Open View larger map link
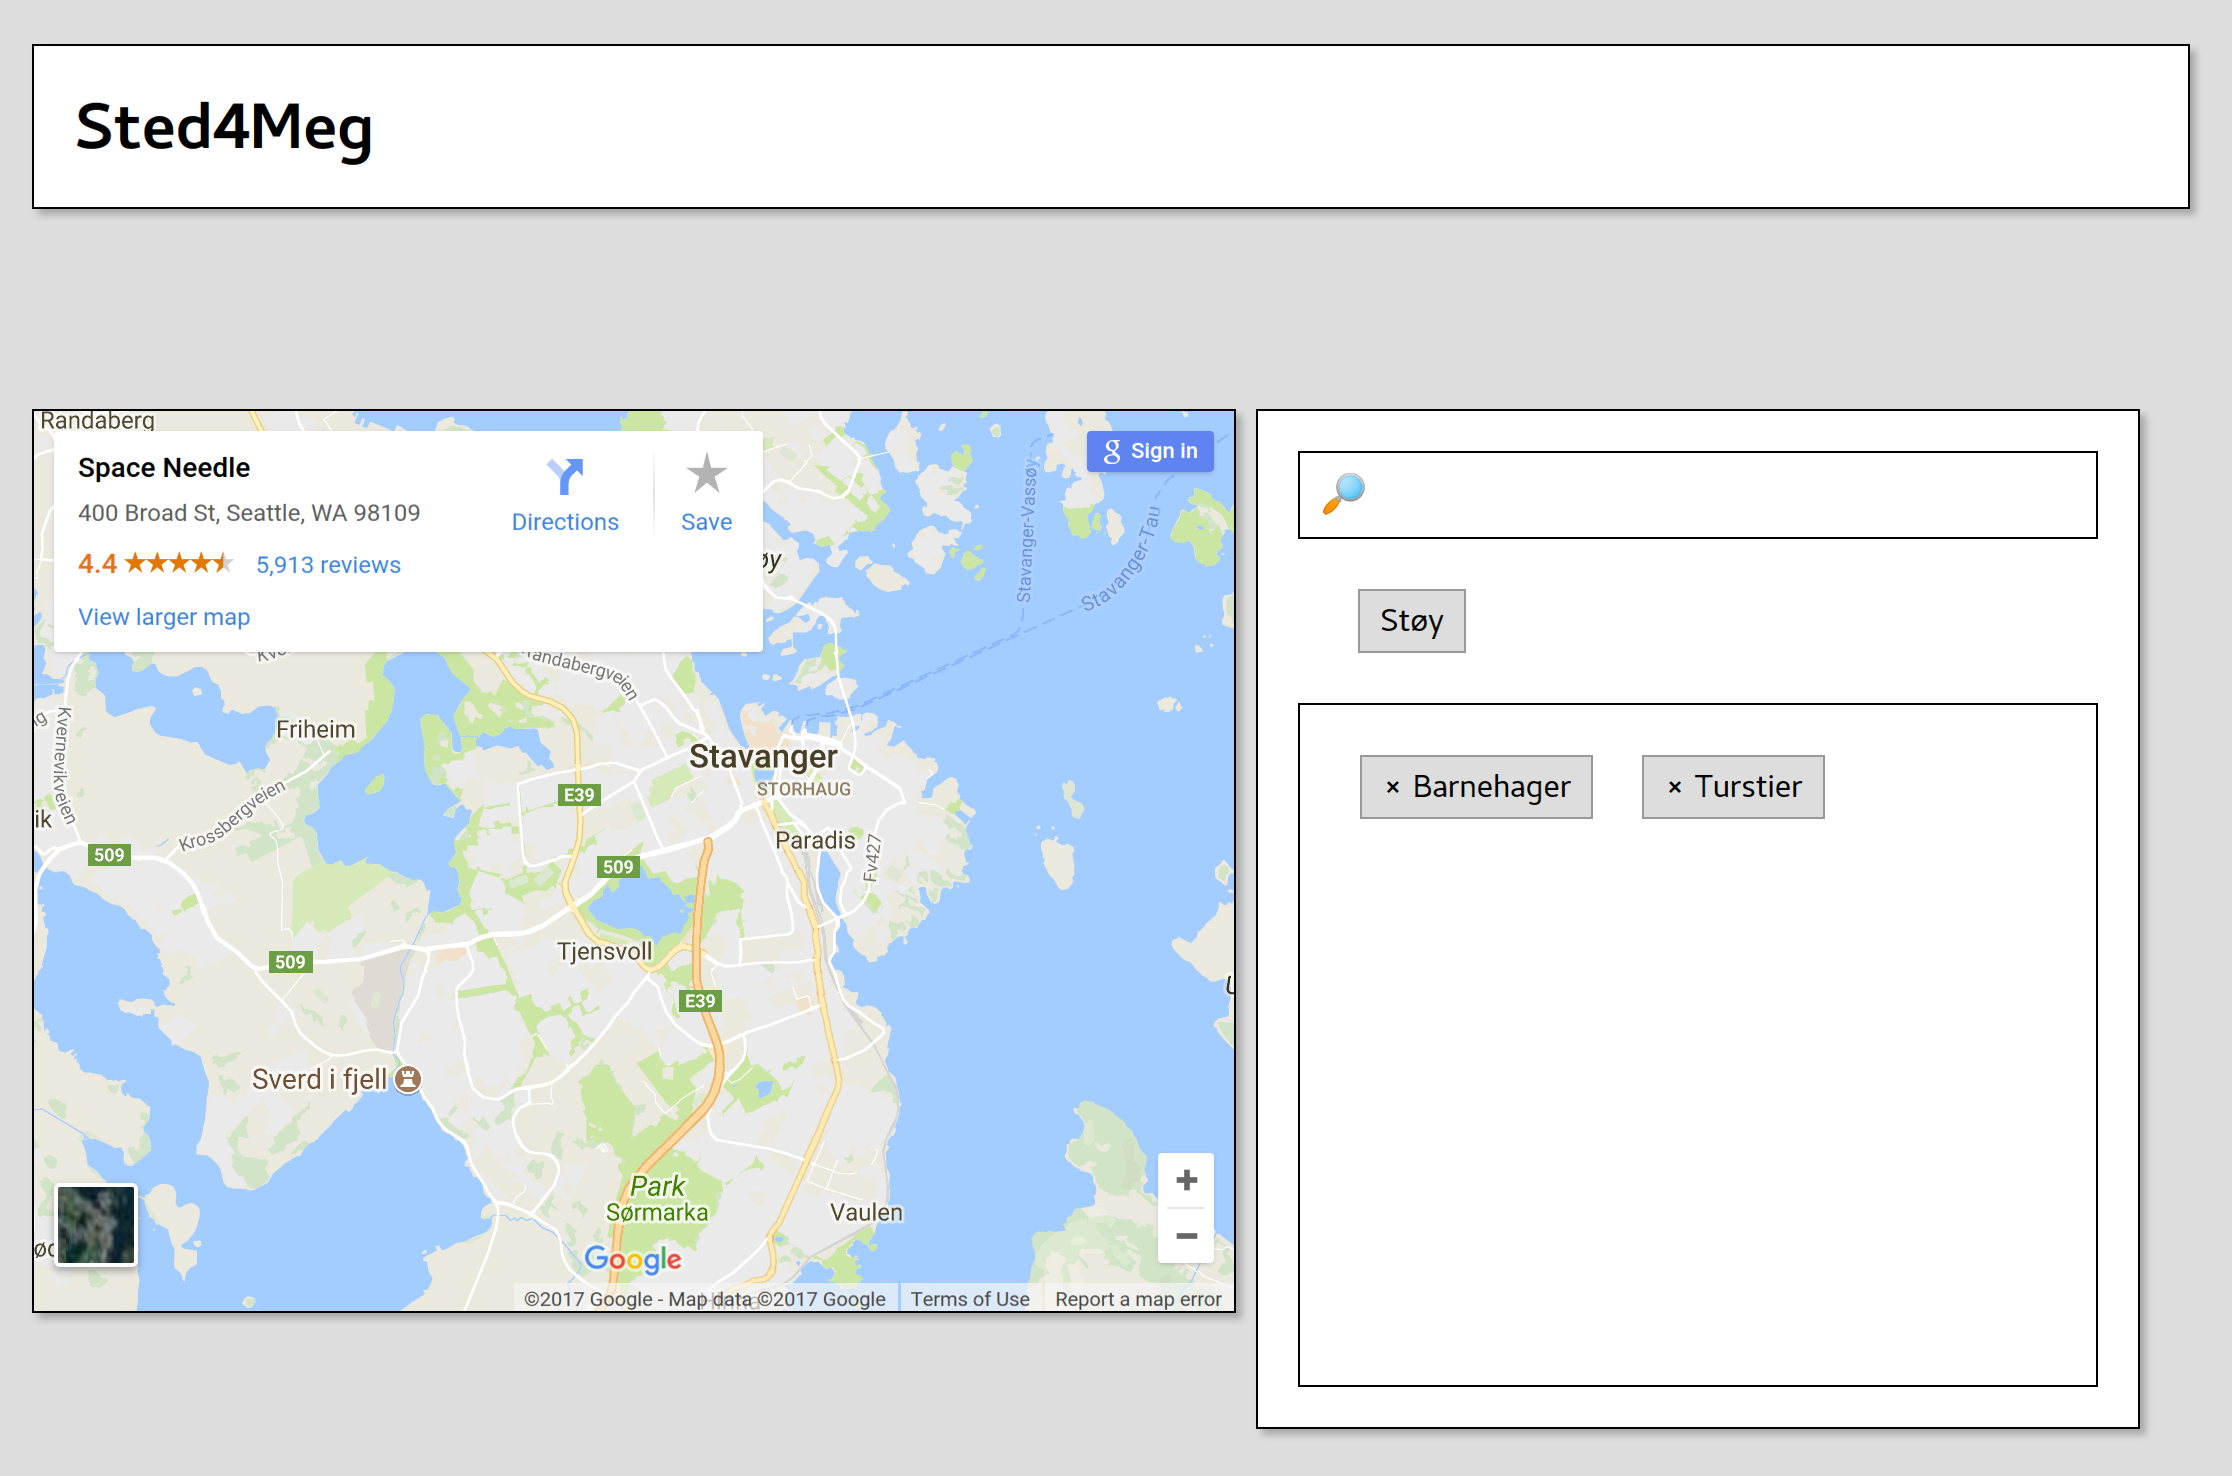2232x1476 pixels. [x=164, y=617]
